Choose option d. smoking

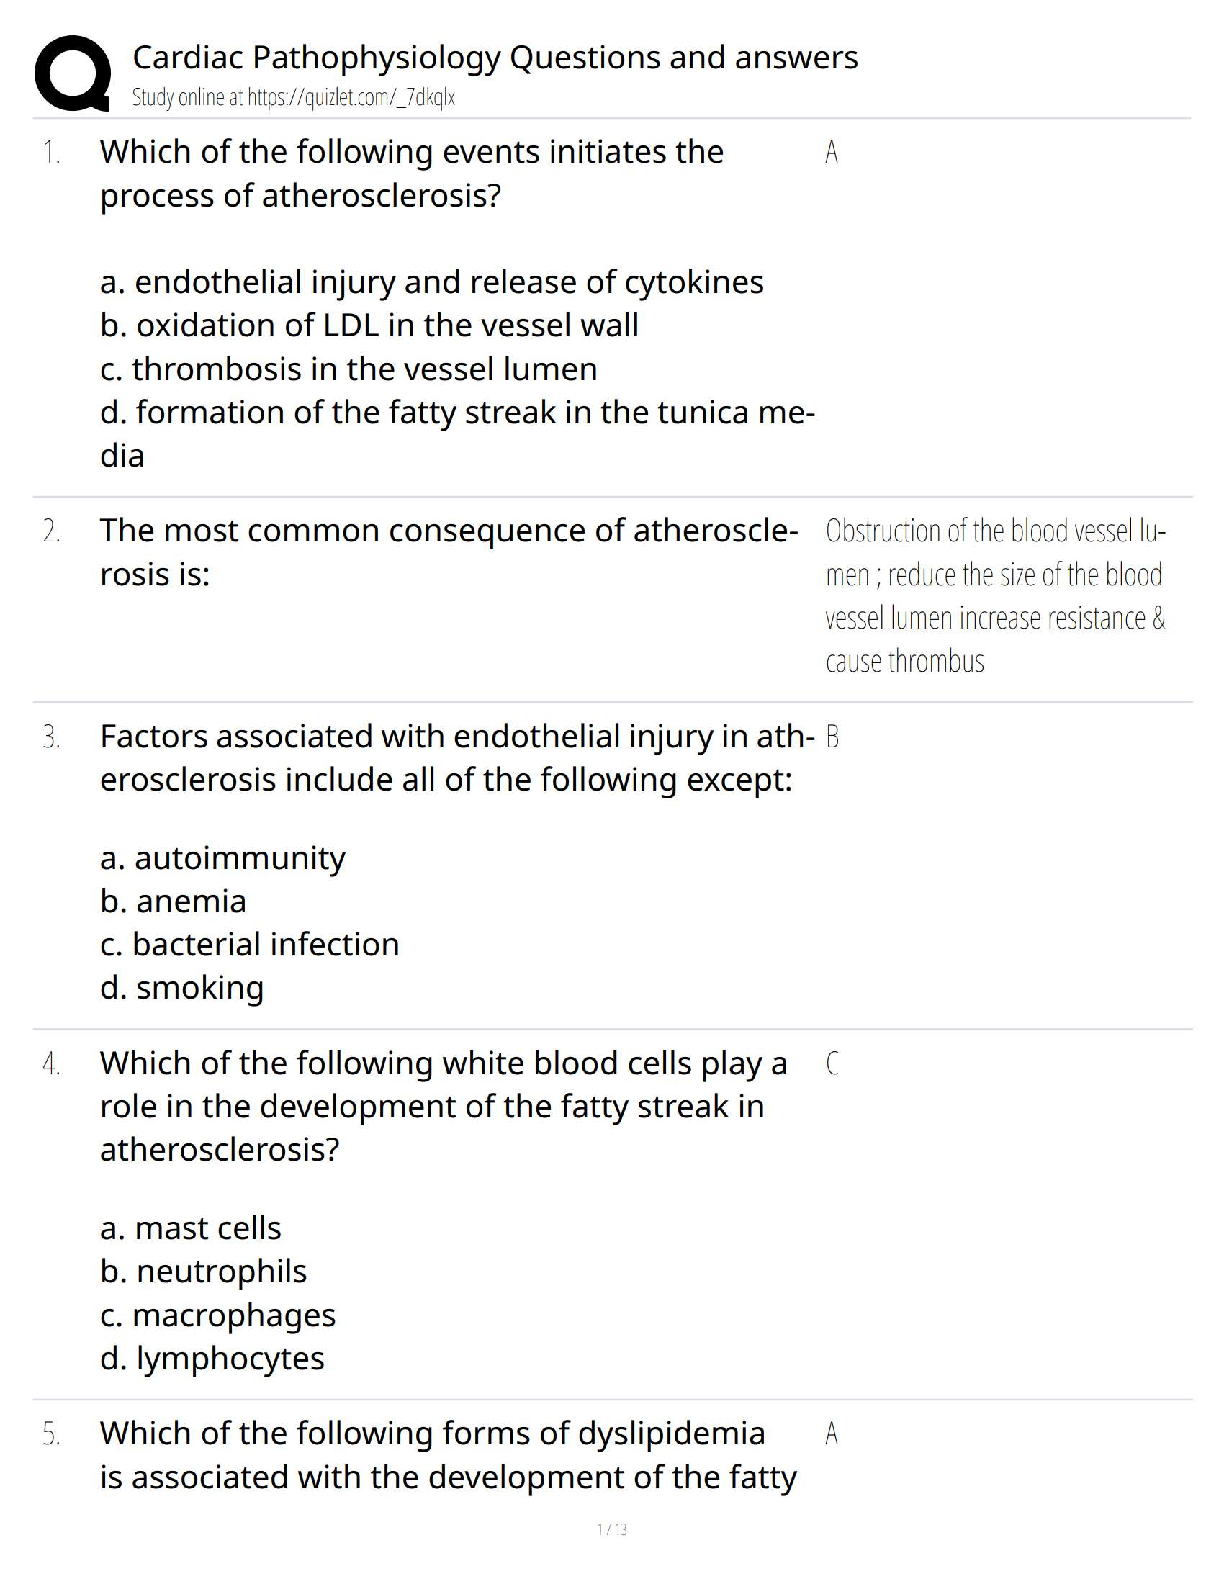(x=182, y=988)
